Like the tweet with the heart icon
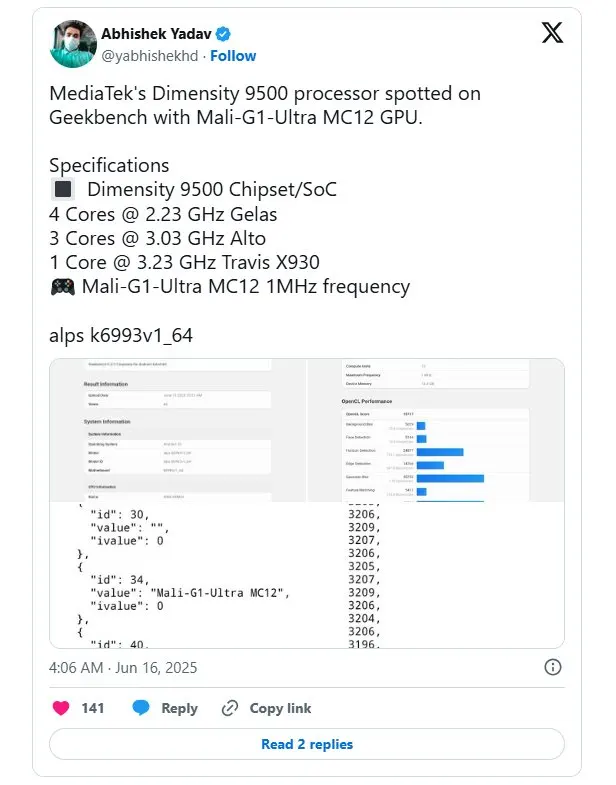Screen dimensions: 616x785 point(61,708)
